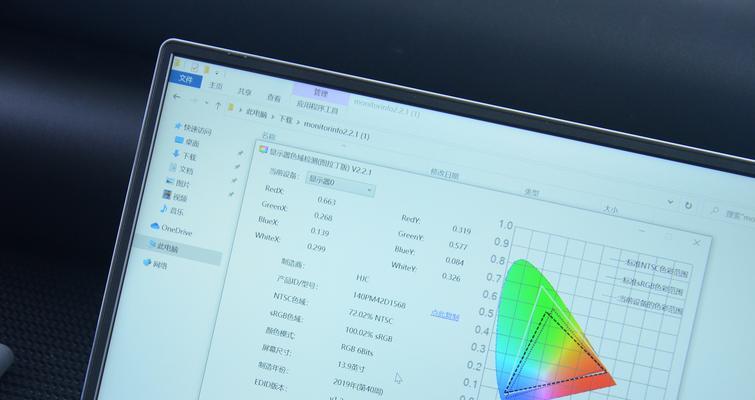Sort by the 修改日期 column header
Viewport: 755px width, 400px height.
444,174
